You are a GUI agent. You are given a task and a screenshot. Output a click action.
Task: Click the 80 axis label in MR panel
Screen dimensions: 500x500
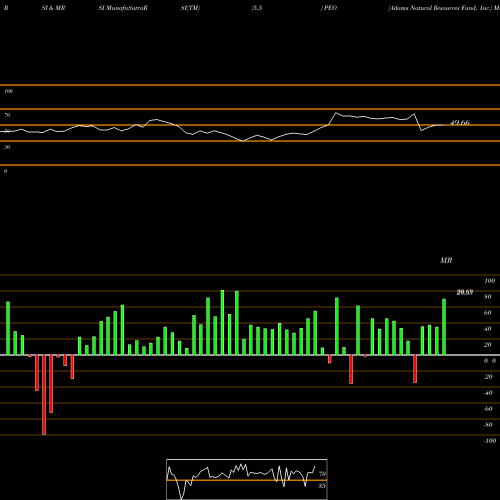point(488,297)
